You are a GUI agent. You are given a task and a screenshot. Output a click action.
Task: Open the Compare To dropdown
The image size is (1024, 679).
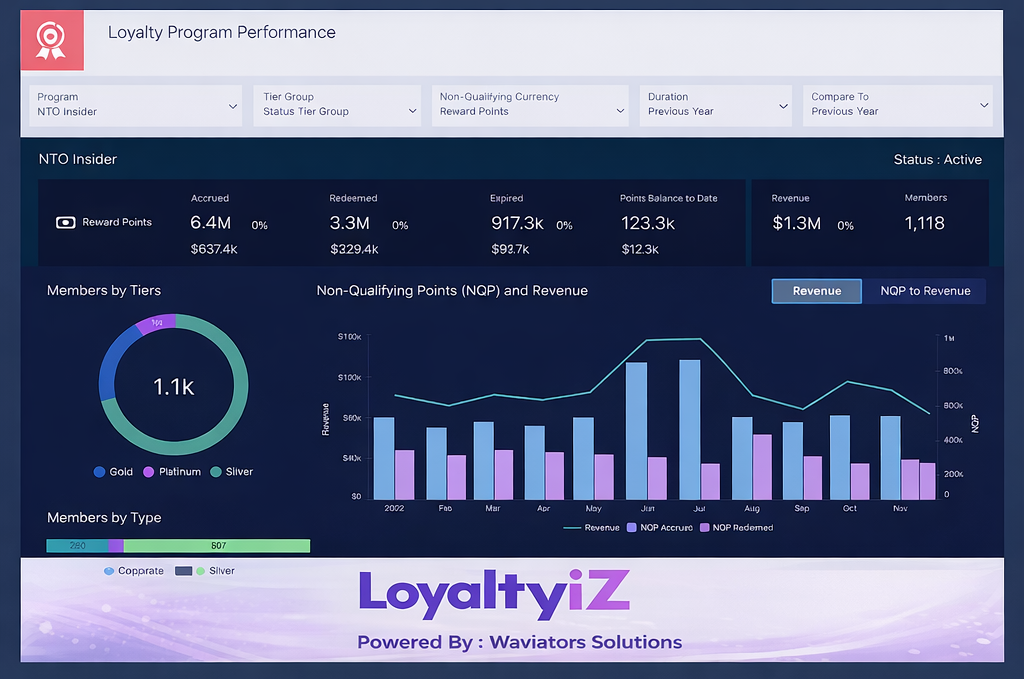click(897, 105)
